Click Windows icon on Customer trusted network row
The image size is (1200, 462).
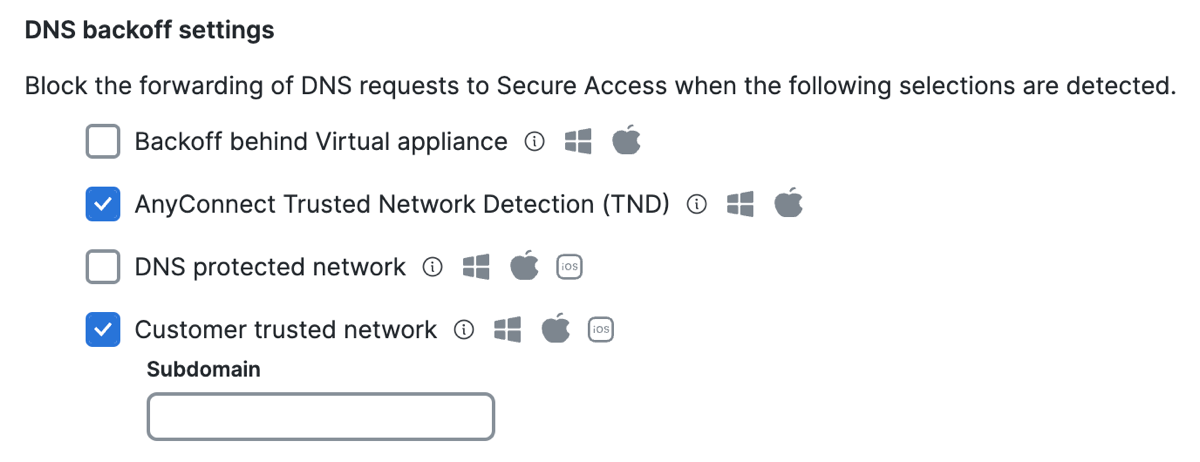[508, 330]
